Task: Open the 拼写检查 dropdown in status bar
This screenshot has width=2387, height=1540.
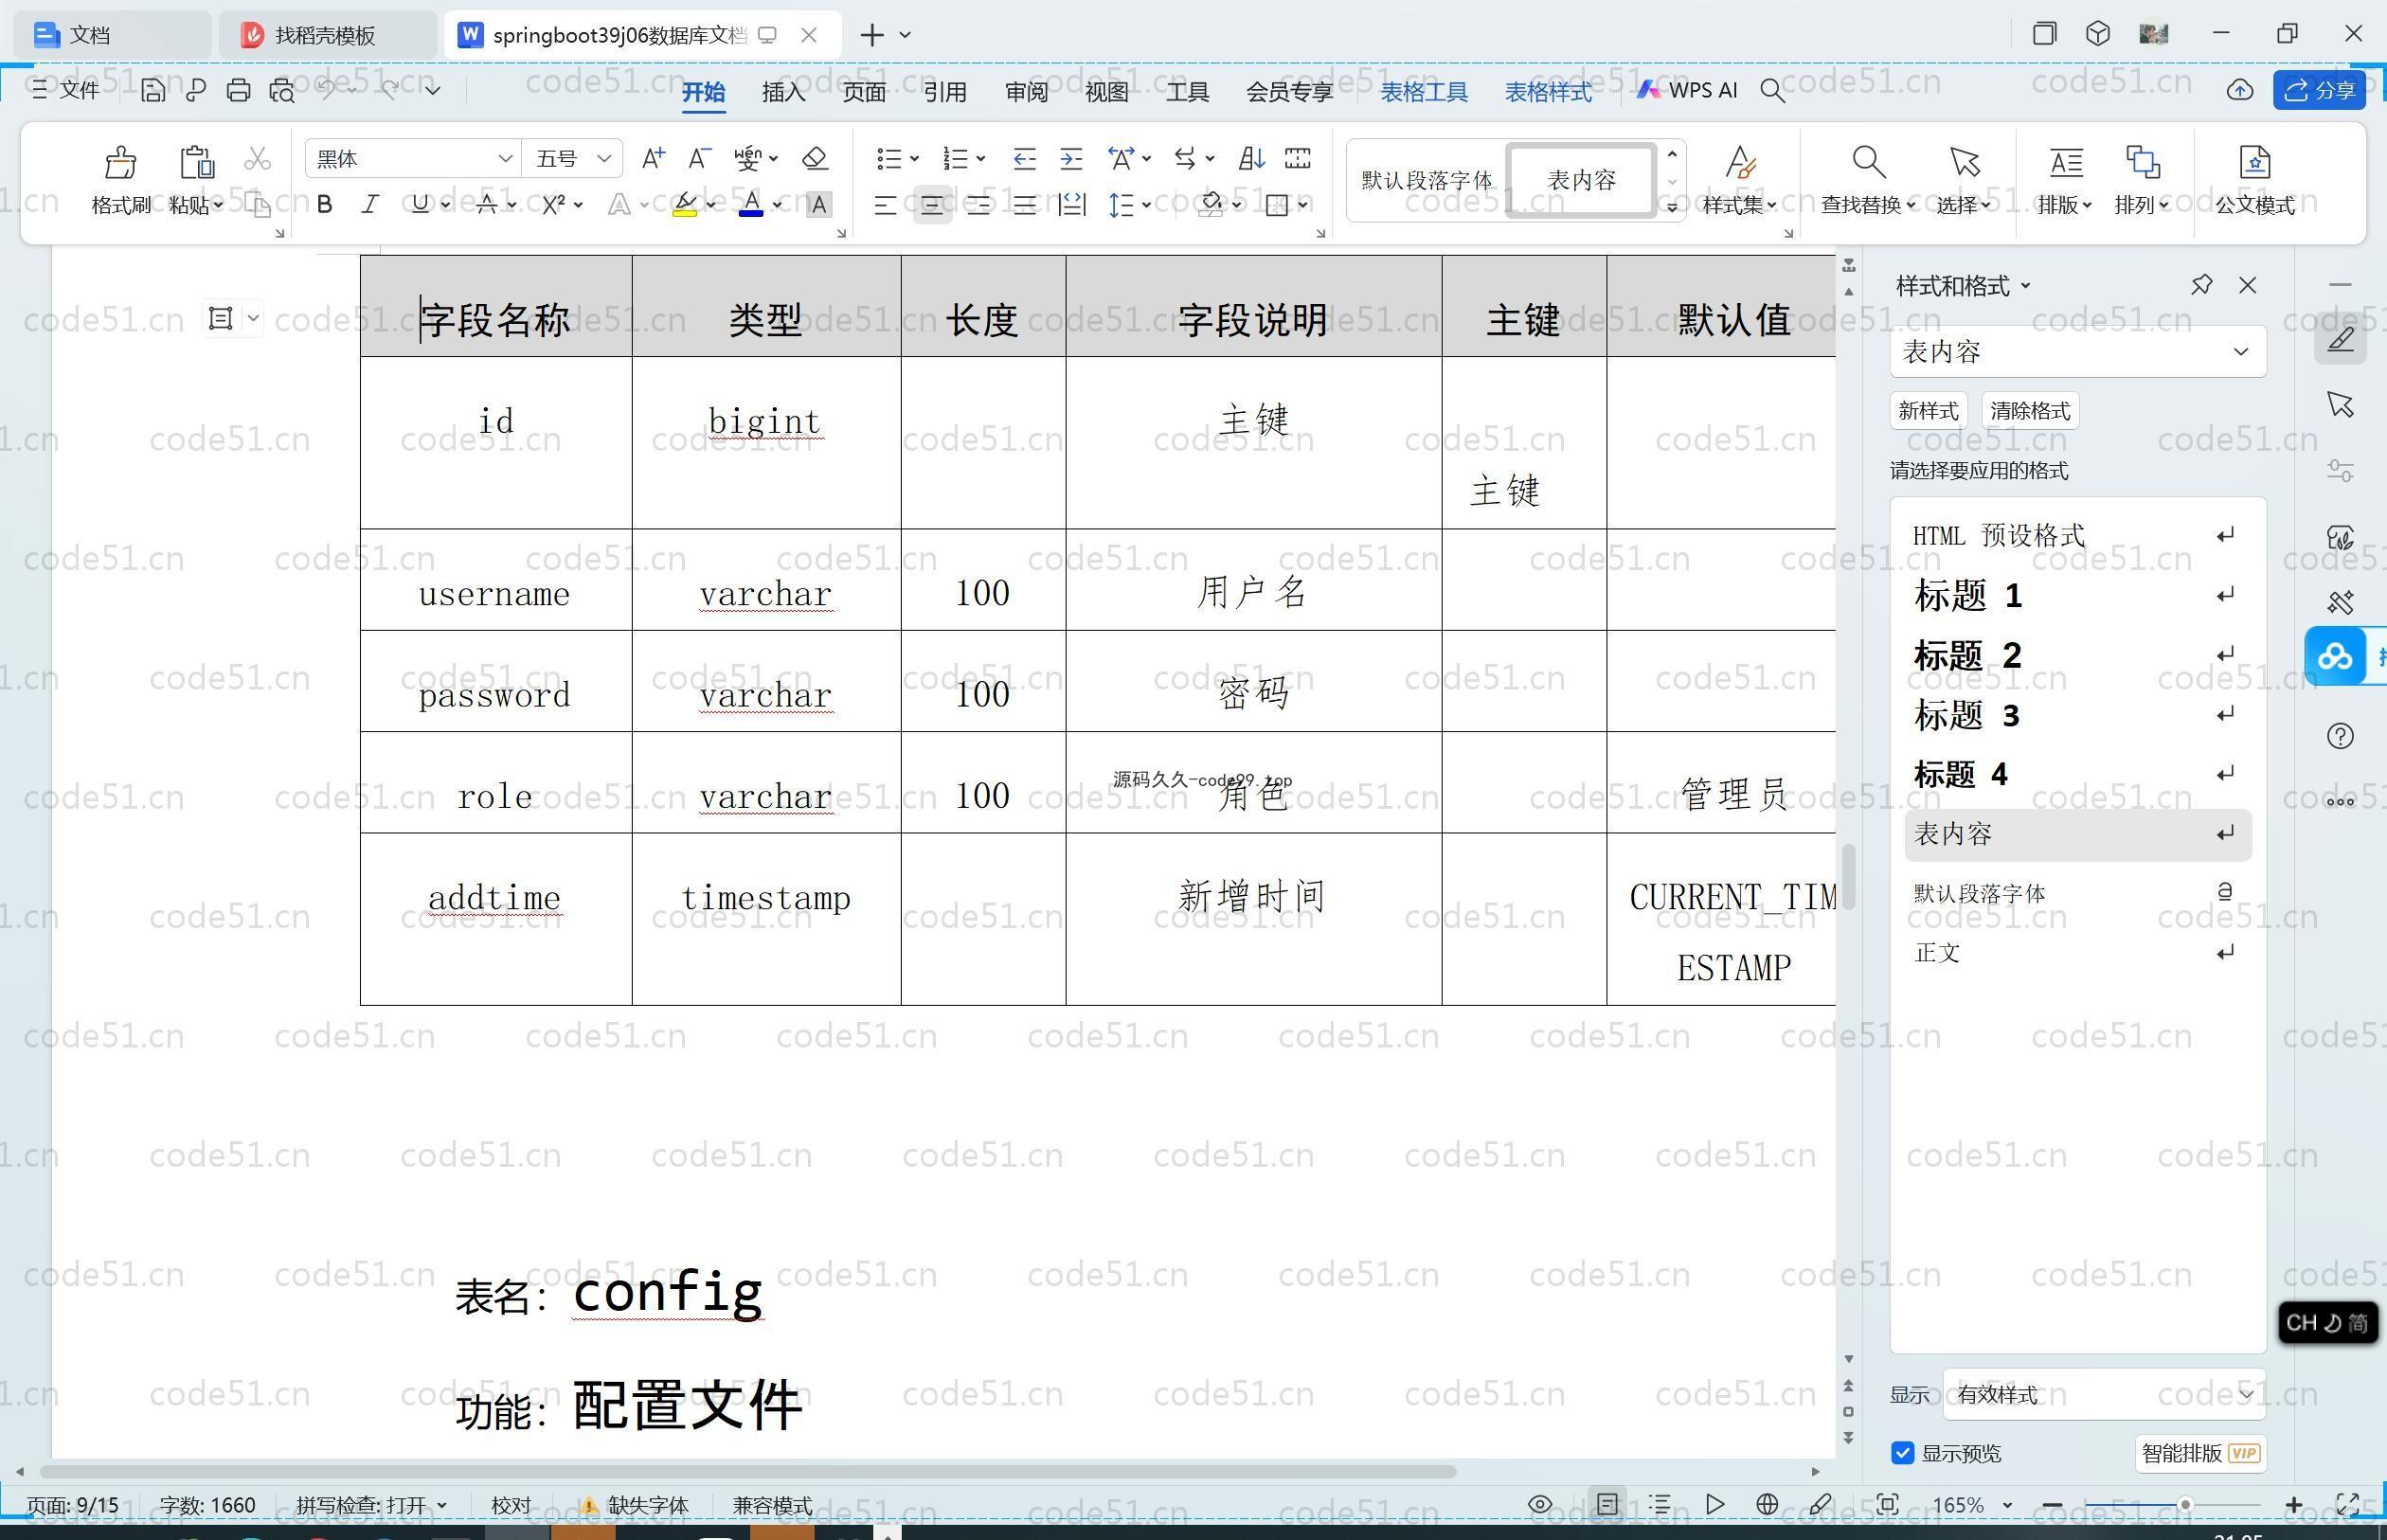Action: 371,1505
